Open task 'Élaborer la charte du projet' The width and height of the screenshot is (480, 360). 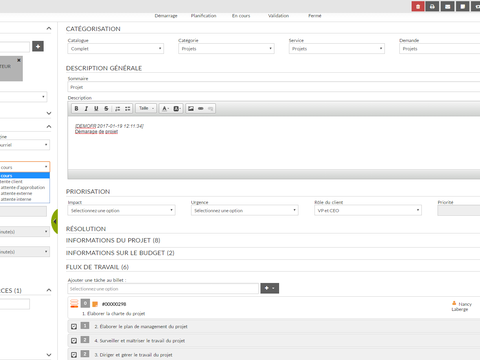(114, 314)
